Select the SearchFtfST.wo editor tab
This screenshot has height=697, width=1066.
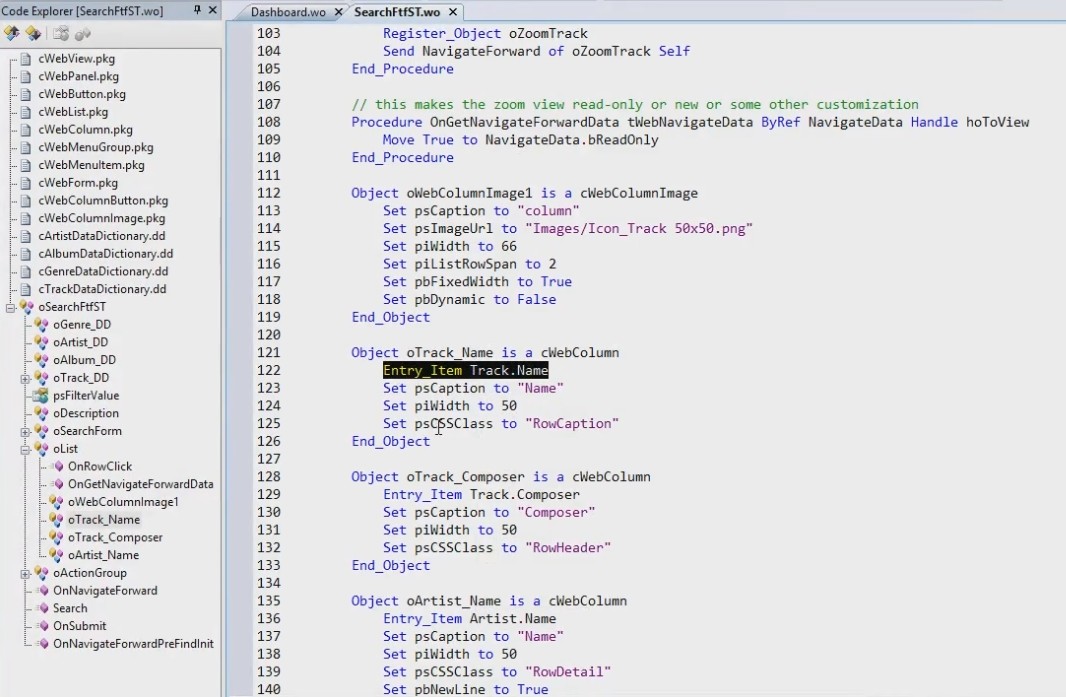click(x=396, y=13)
